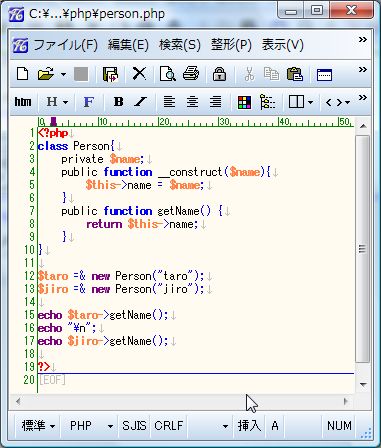Image resolution: width=381 pixels, height=448 pixels.
Task: Apply bold tag with B icon
Action: (x=118, y=102)
